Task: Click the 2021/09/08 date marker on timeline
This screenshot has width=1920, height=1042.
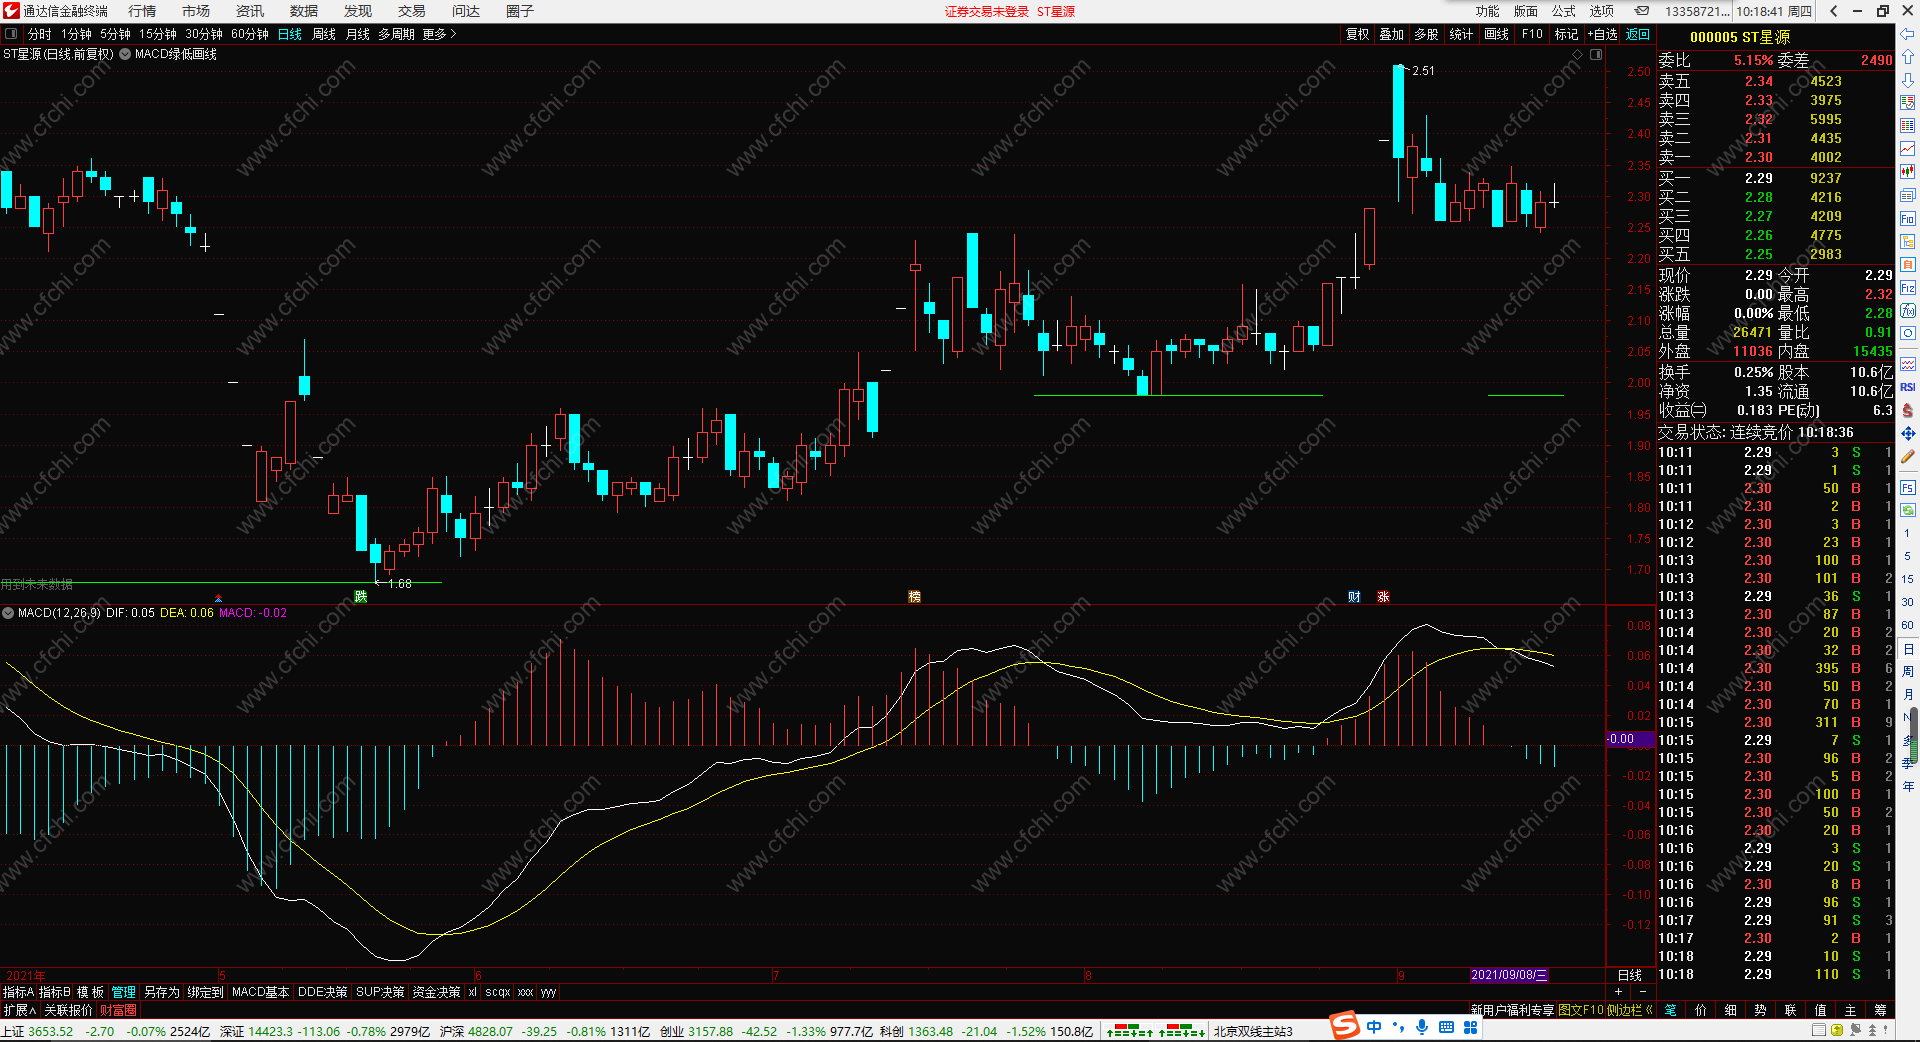Action: [1509, 975]
